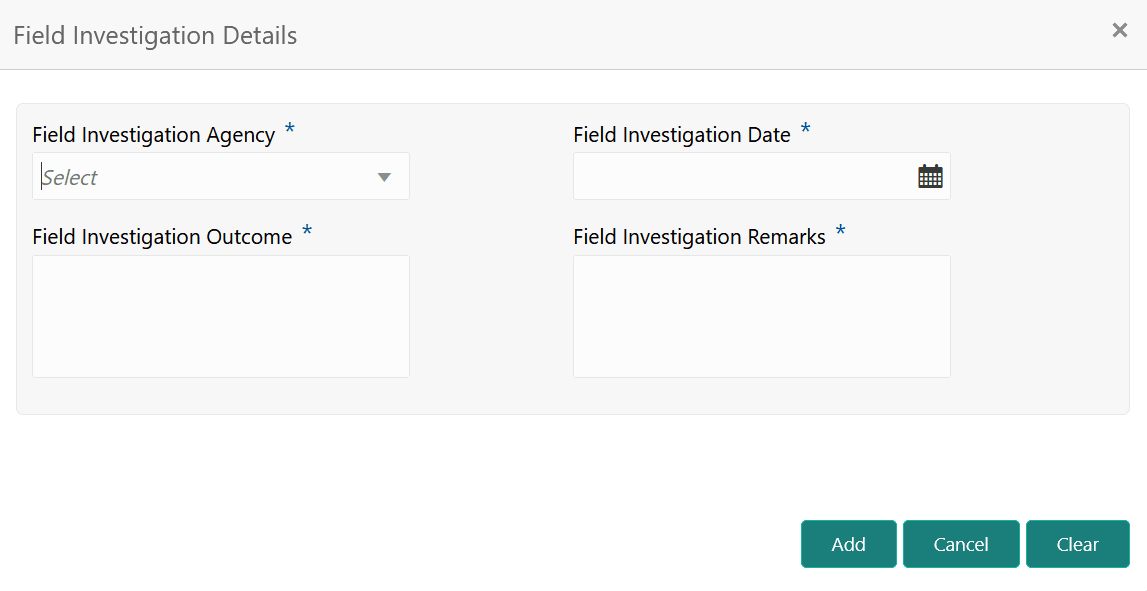Click the required asterisk beside Agency field

(289, 129)
